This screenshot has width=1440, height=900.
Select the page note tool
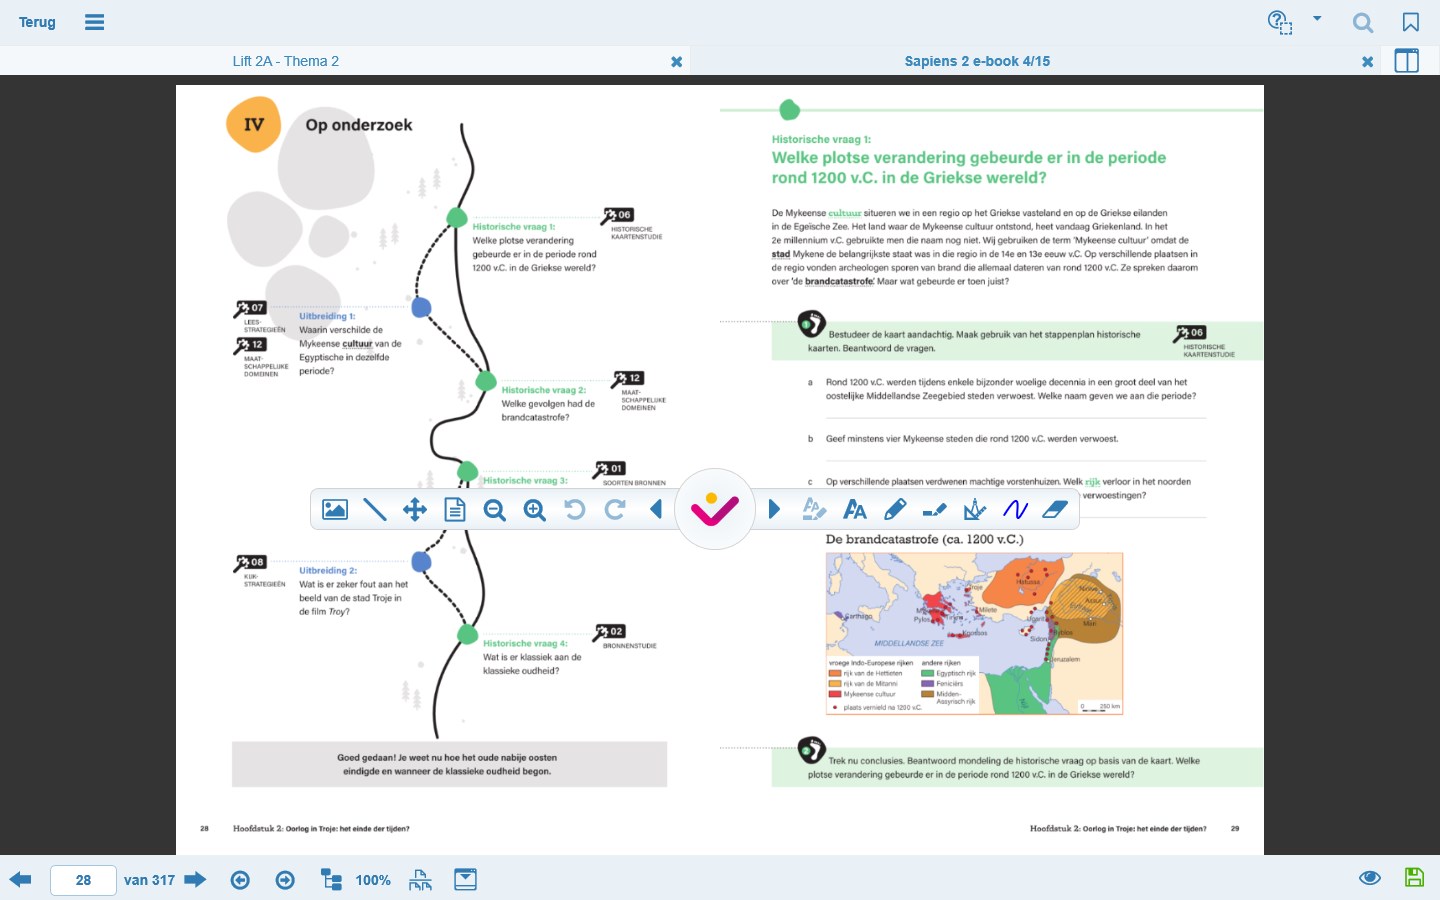tap(455, 510)
